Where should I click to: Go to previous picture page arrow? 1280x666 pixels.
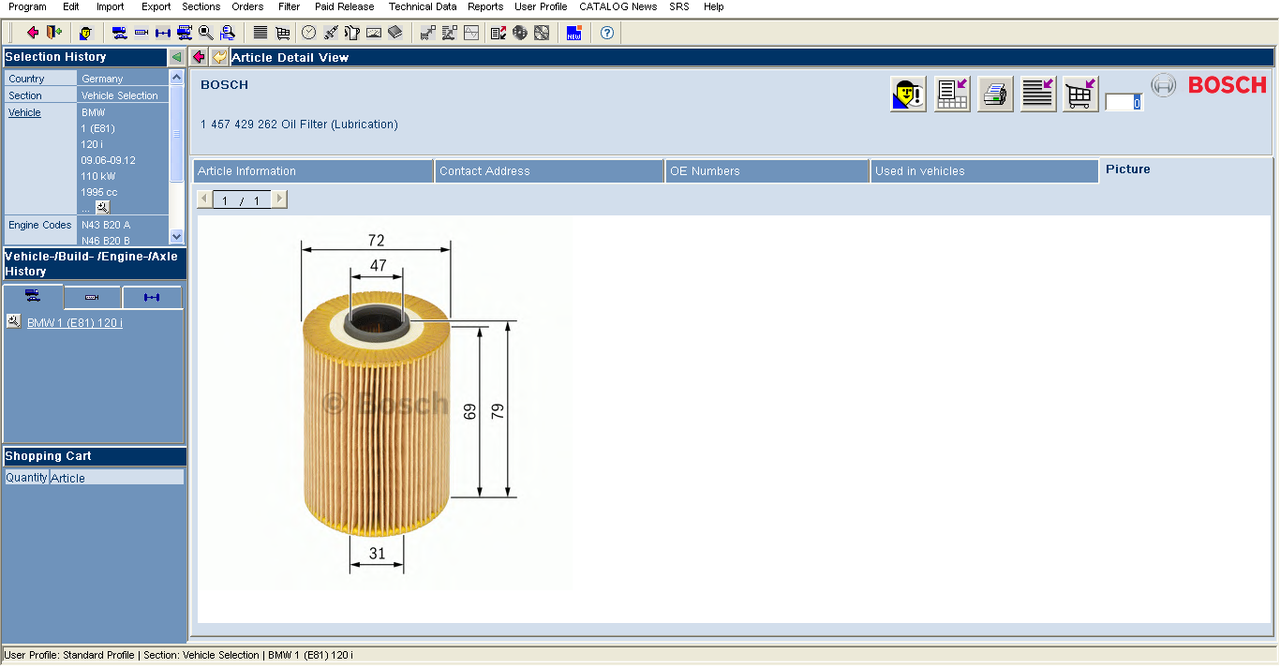[205, 200]
